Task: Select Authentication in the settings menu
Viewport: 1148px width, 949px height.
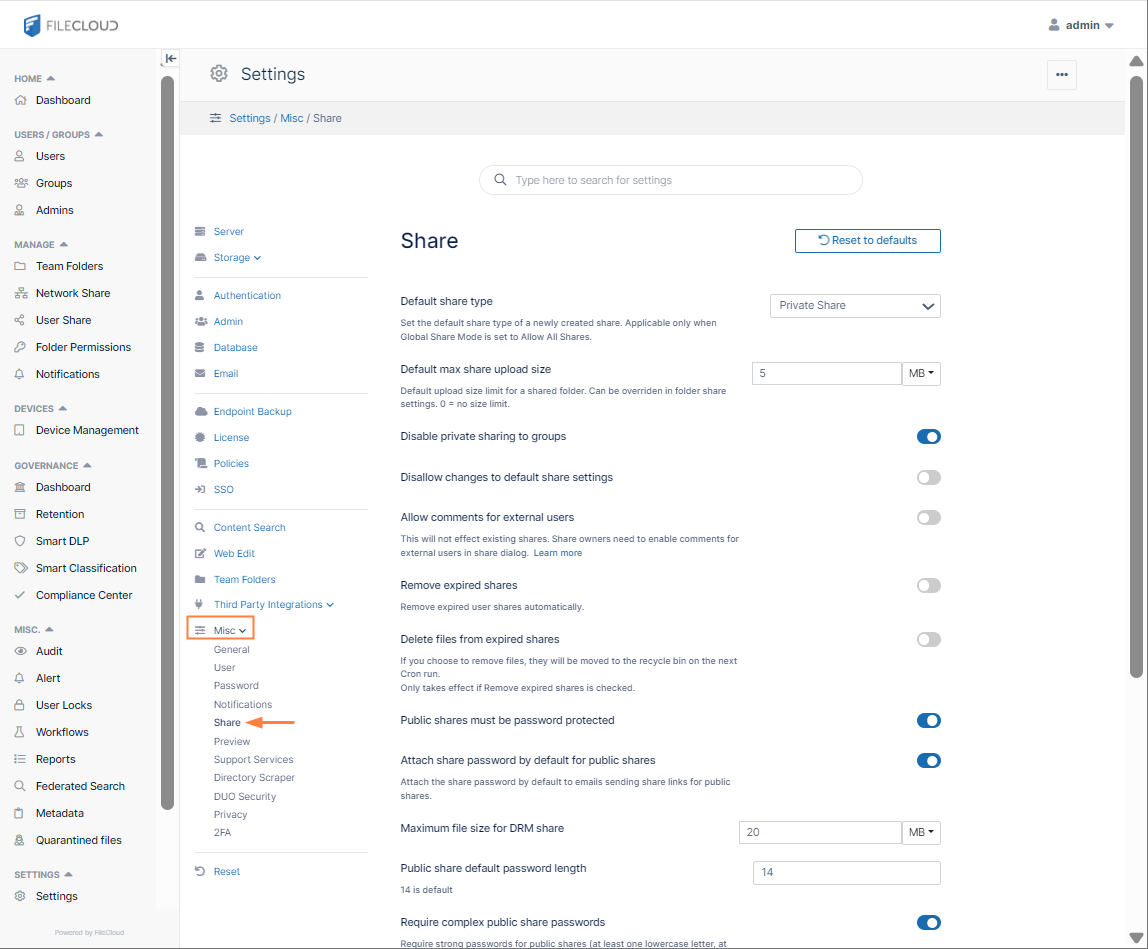Action: click(247, 296)
